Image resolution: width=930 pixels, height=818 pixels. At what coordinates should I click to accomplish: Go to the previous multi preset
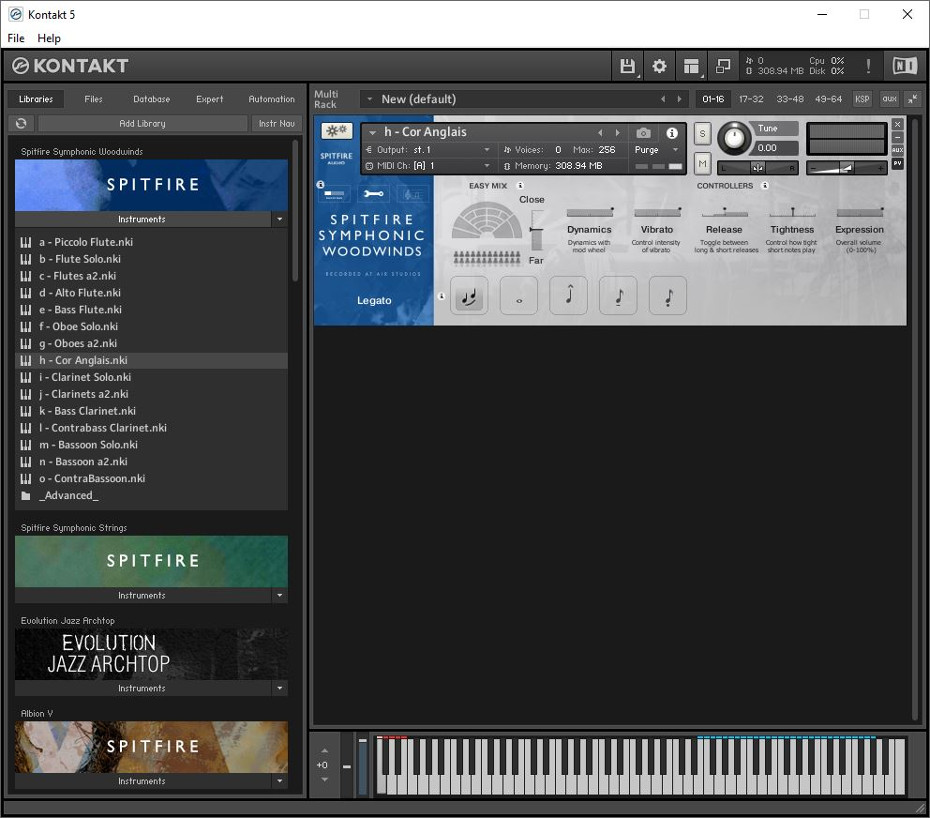pos(663,99)
